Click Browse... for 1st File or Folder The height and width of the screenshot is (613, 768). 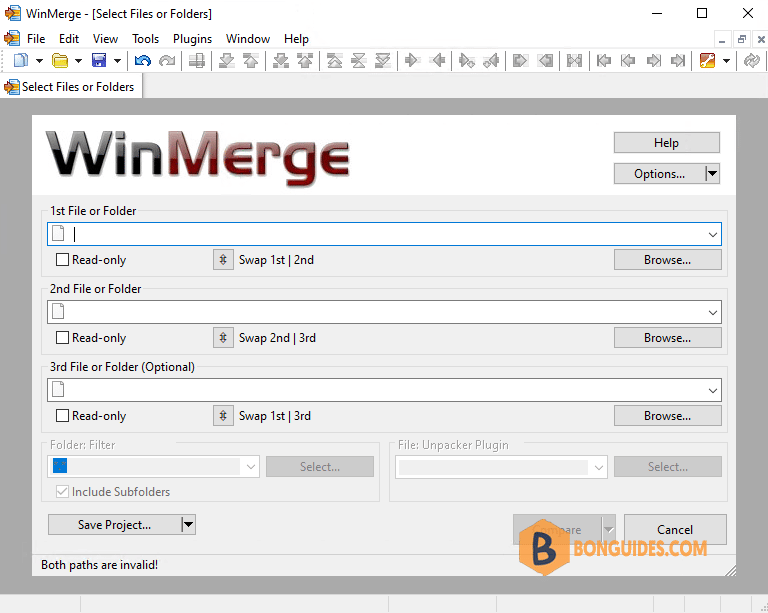tap(668, 259)
